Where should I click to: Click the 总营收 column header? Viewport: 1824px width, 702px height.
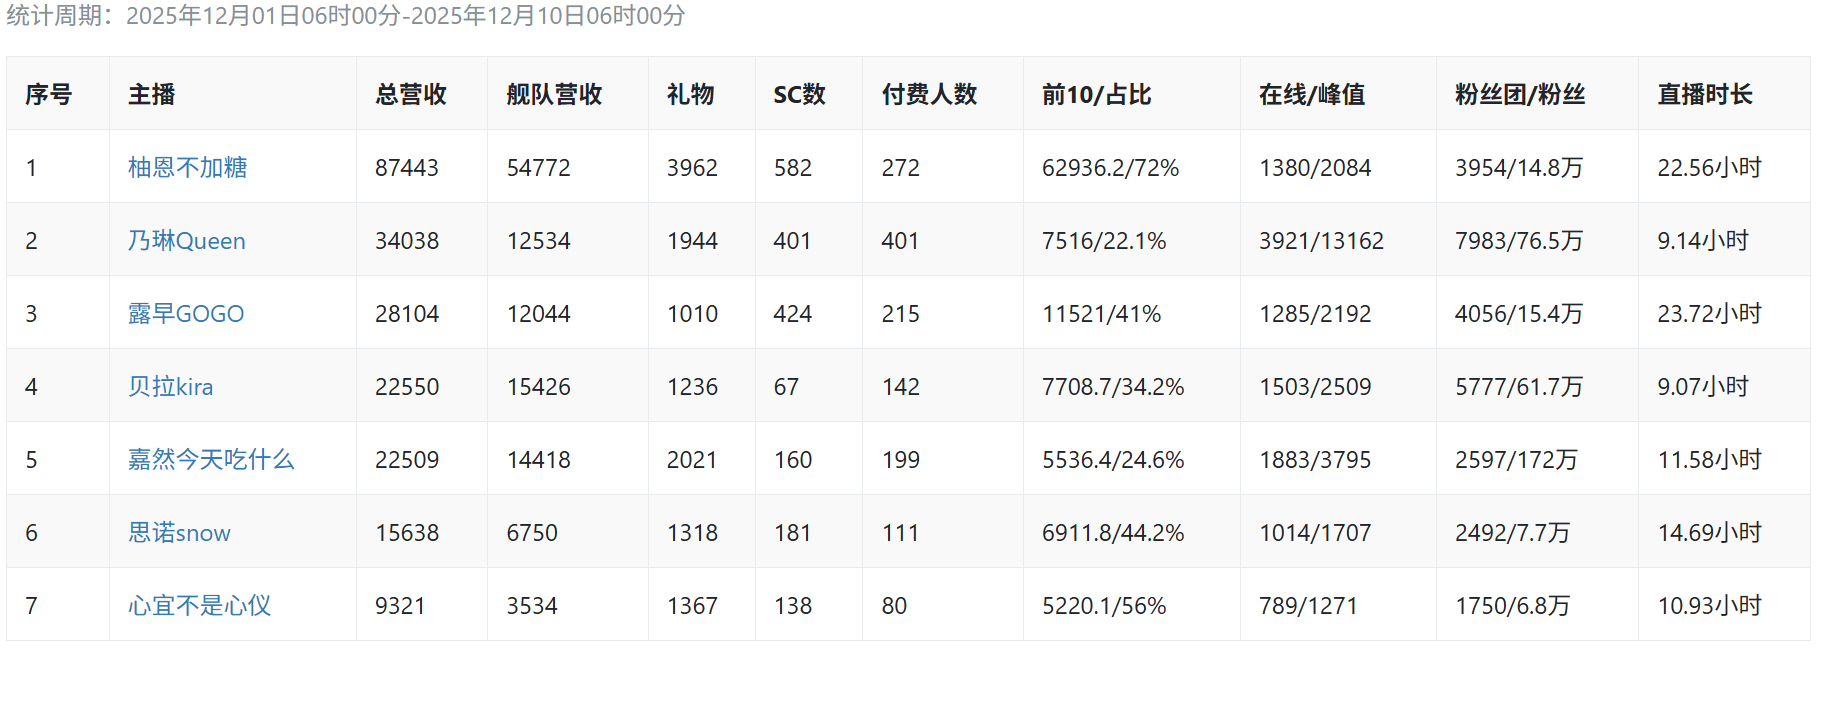tap(411, 94)
